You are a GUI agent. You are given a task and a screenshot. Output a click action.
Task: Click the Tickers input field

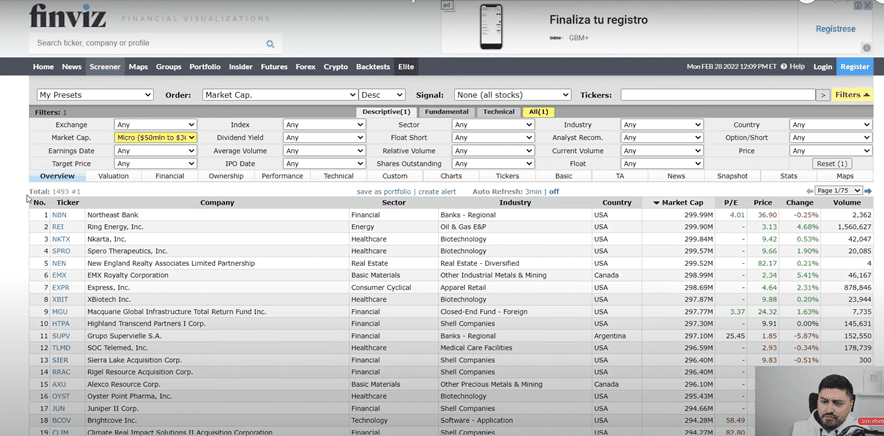(717, 95)
